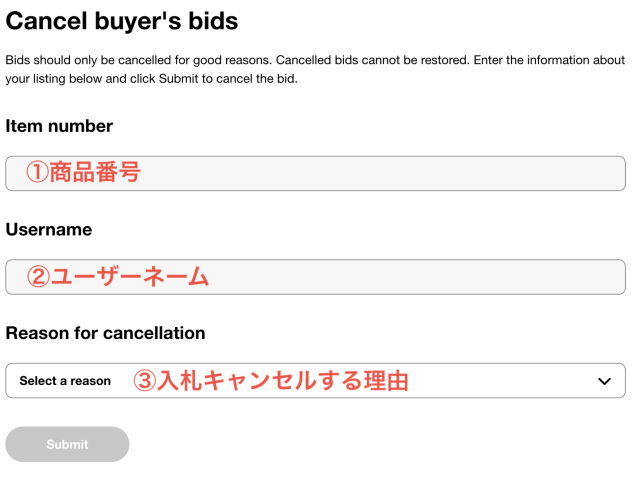Click the "Reason for cancellation" label
The image size is (640, 477).
coord(105,333)
